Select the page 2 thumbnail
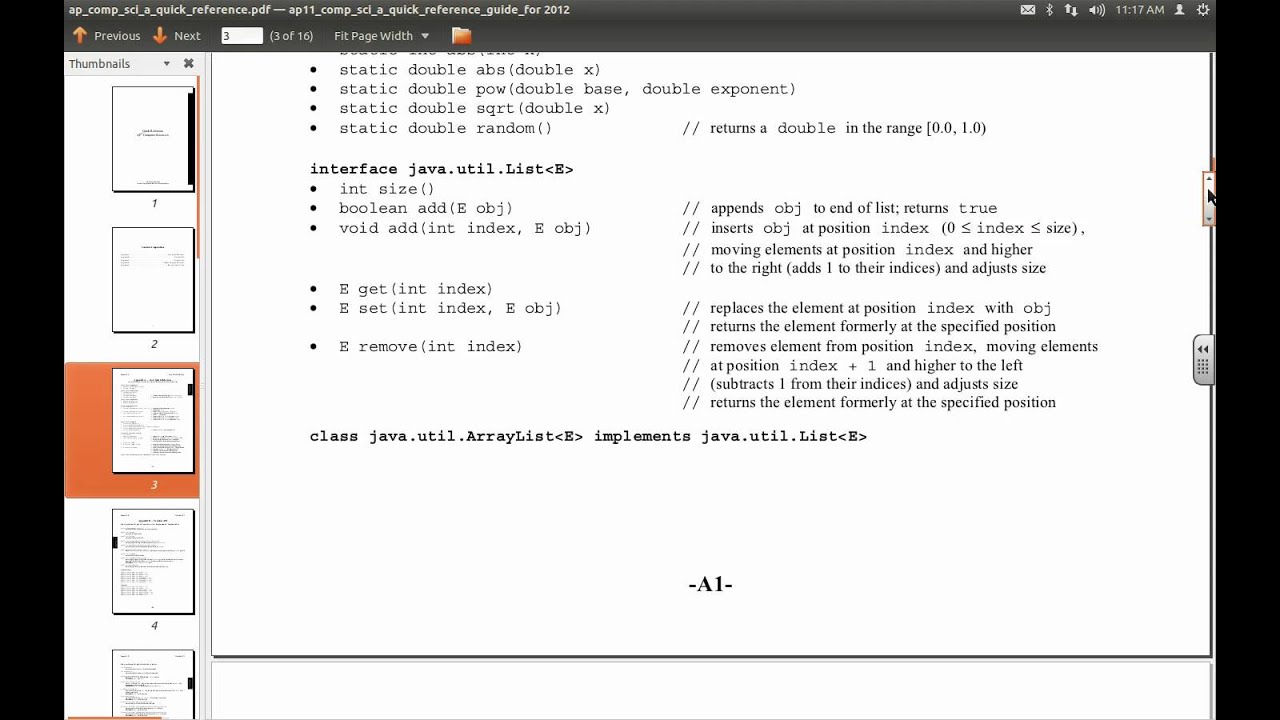1280x720 pixels. pyautogui.click(x=153, y=280)
